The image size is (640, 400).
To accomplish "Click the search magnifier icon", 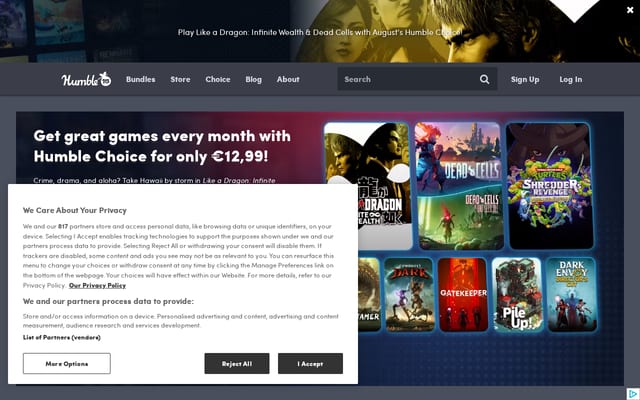I will click(x=484, y=79).
